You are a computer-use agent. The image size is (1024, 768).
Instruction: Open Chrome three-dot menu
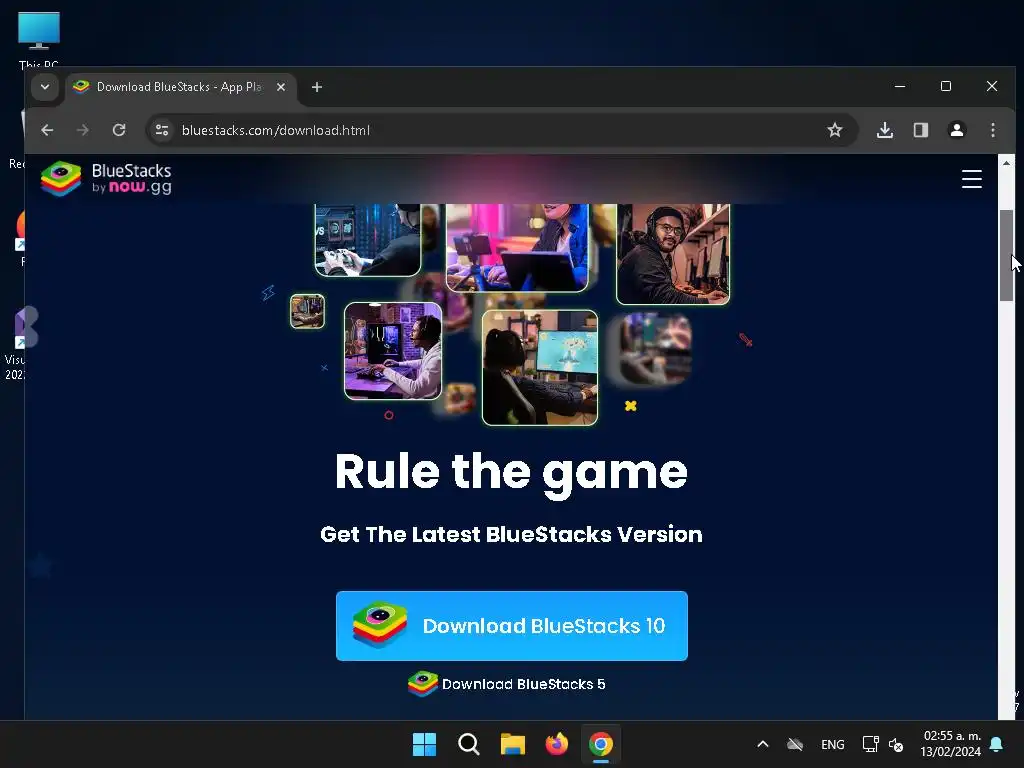click(x=993, y=130)
